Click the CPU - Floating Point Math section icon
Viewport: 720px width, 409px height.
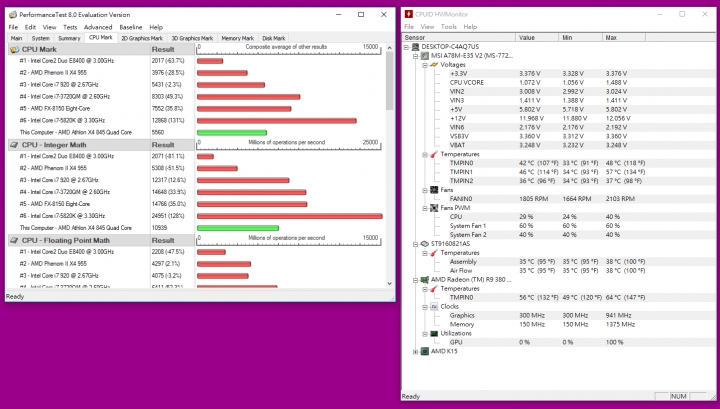14,240
